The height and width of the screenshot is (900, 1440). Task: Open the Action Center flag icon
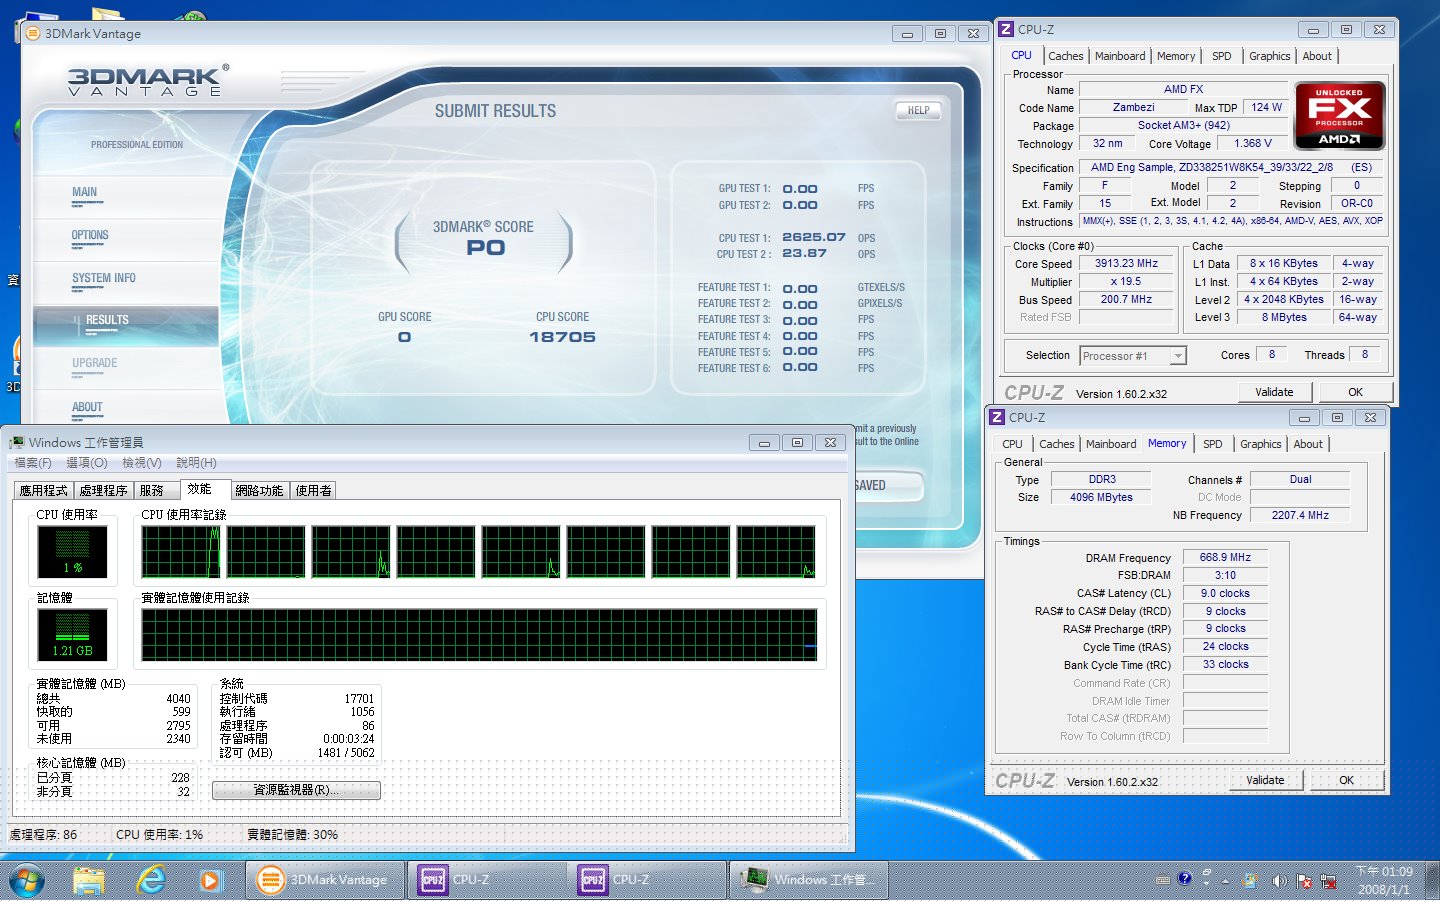(1304, 881)
